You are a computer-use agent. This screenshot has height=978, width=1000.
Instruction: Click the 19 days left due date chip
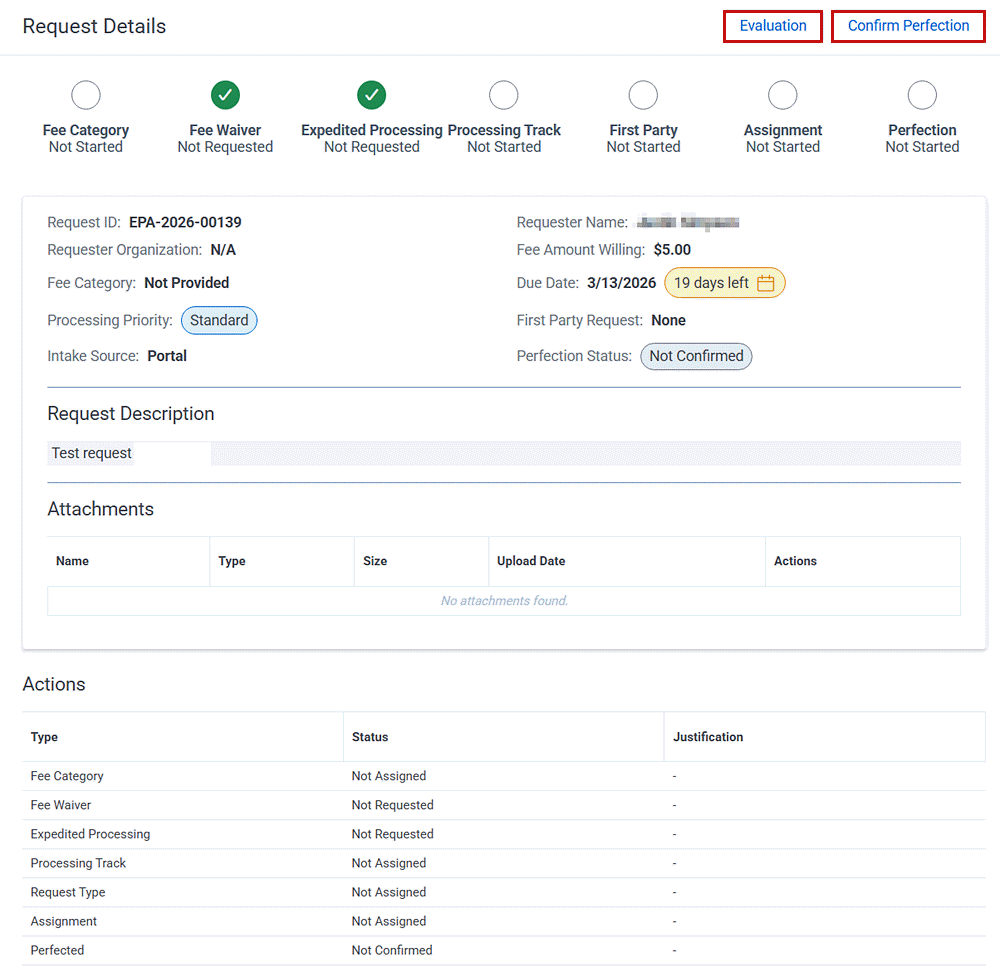click(714, 283)
